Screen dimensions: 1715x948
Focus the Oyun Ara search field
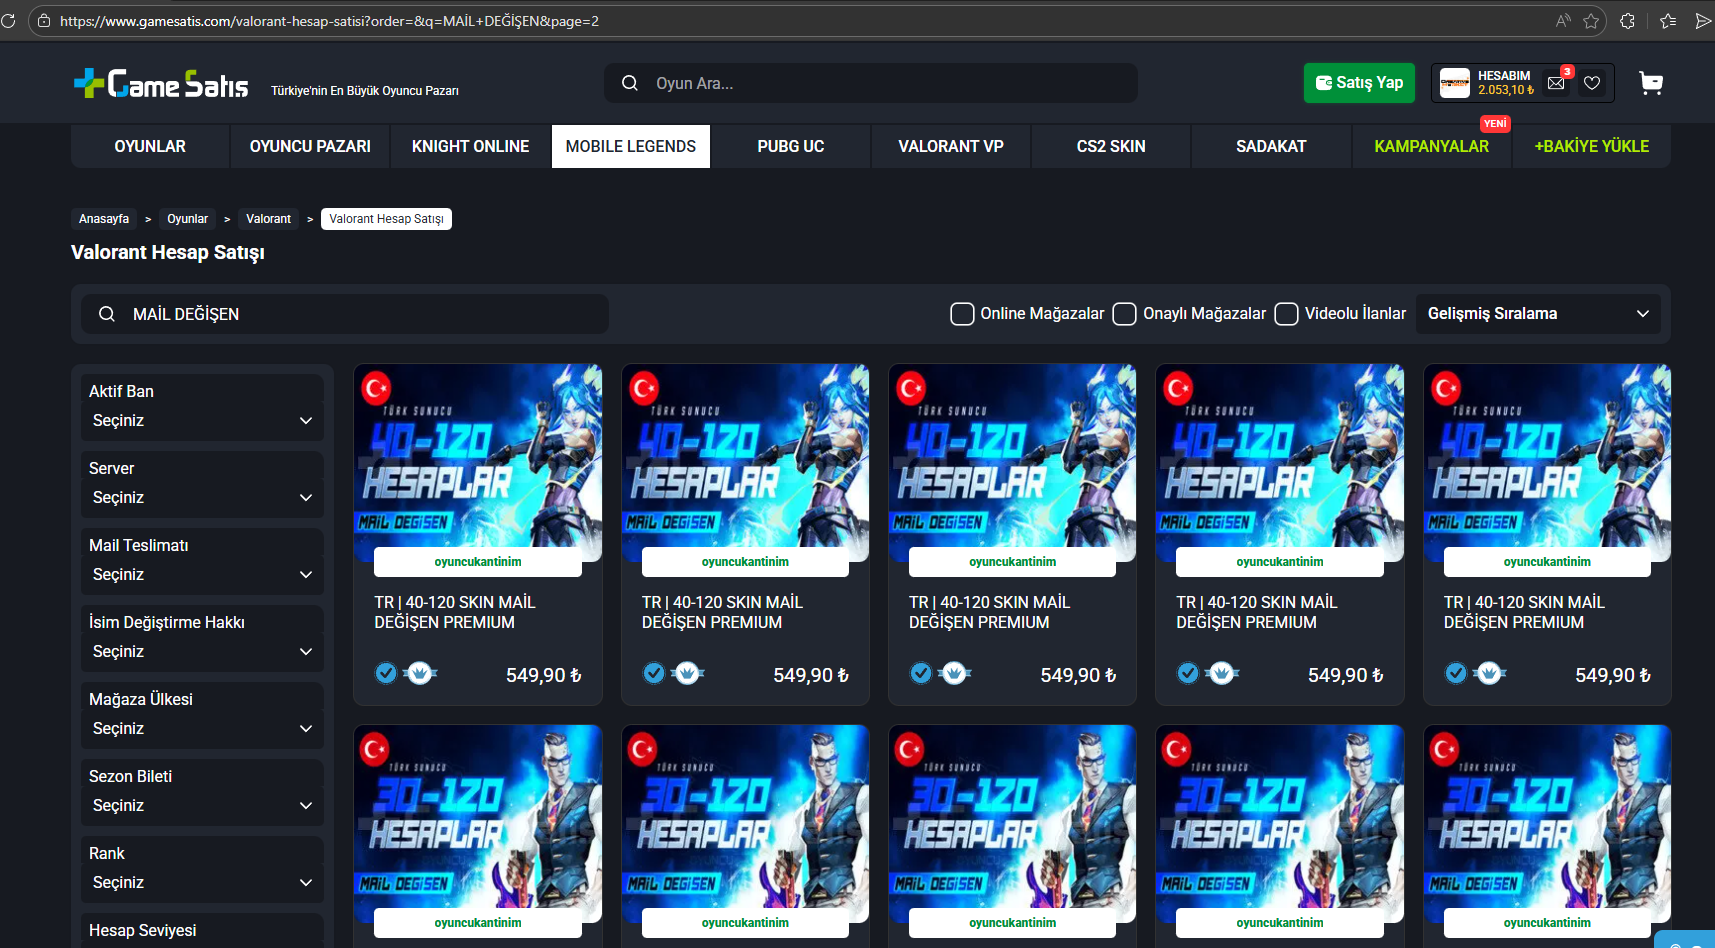870,83
